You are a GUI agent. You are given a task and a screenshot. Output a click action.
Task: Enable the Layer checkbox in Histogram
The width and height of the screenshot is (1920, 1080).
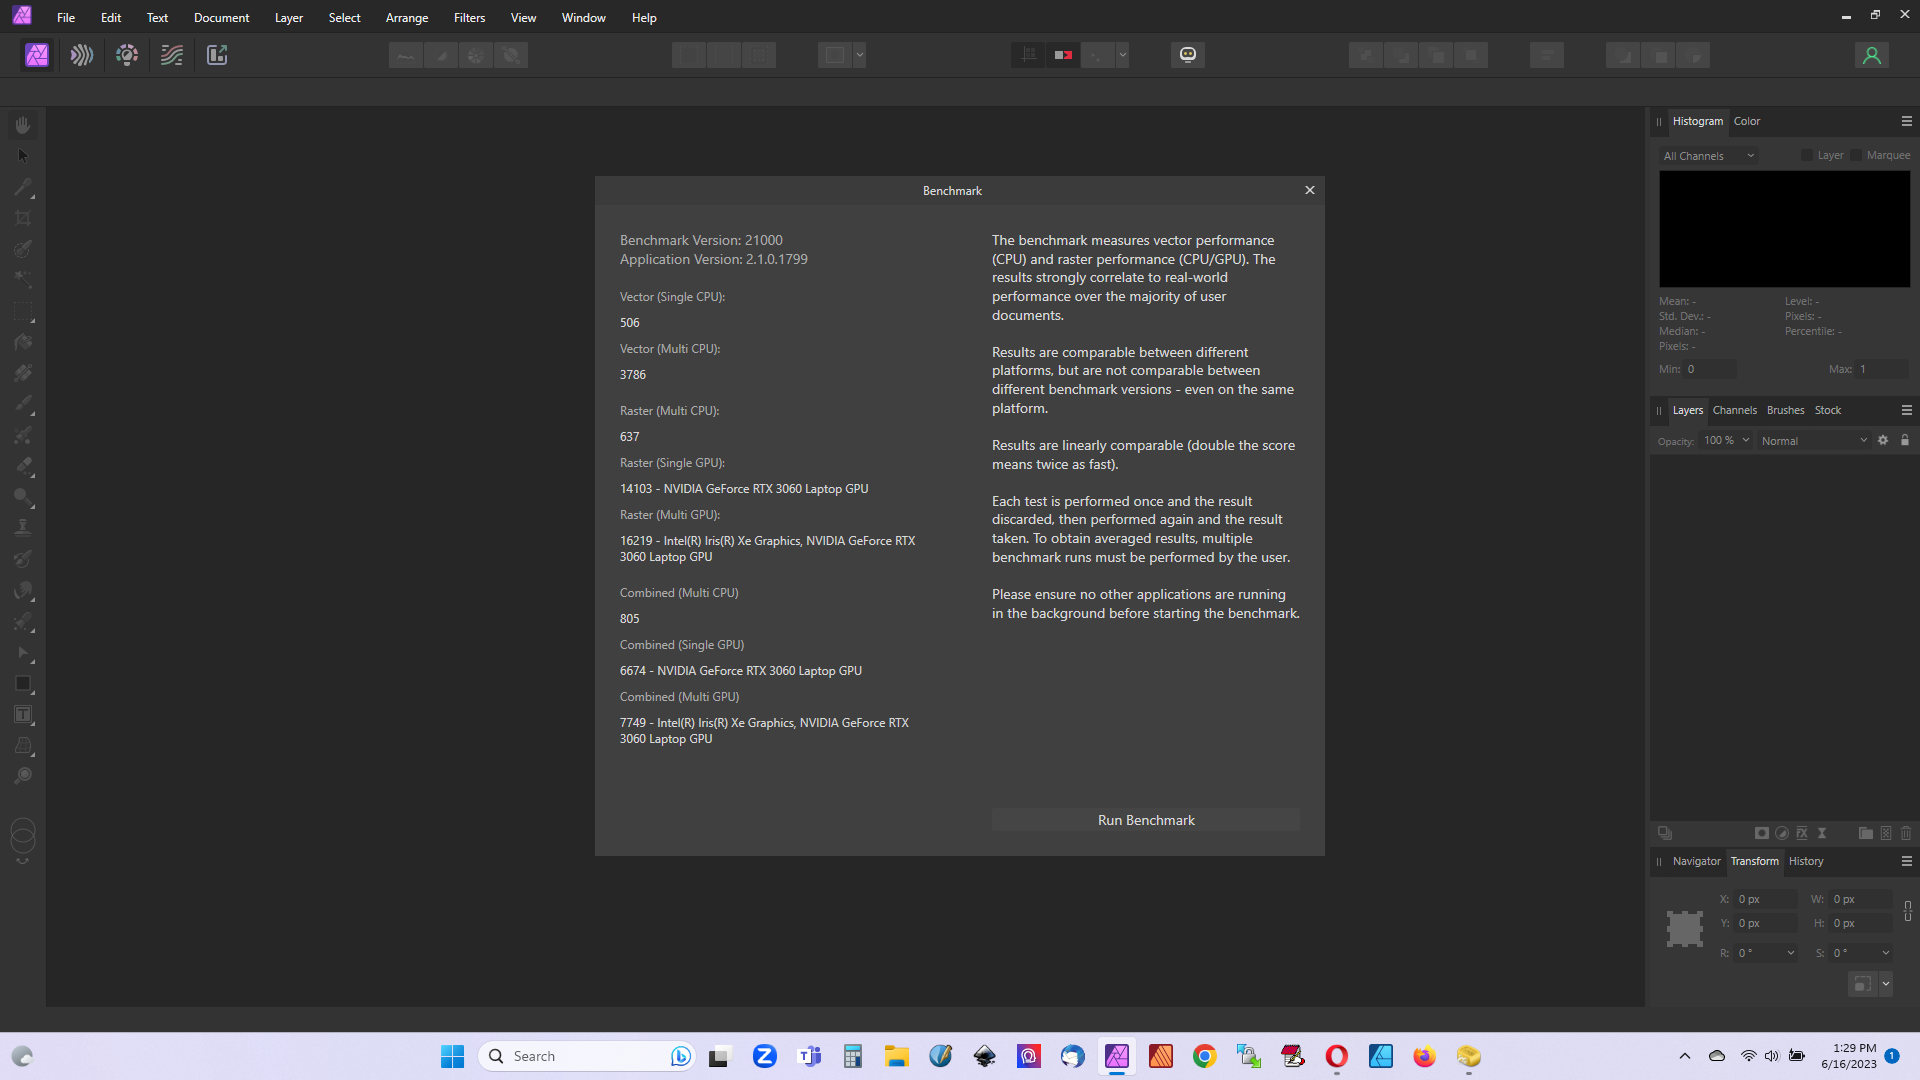(1806, 155)
